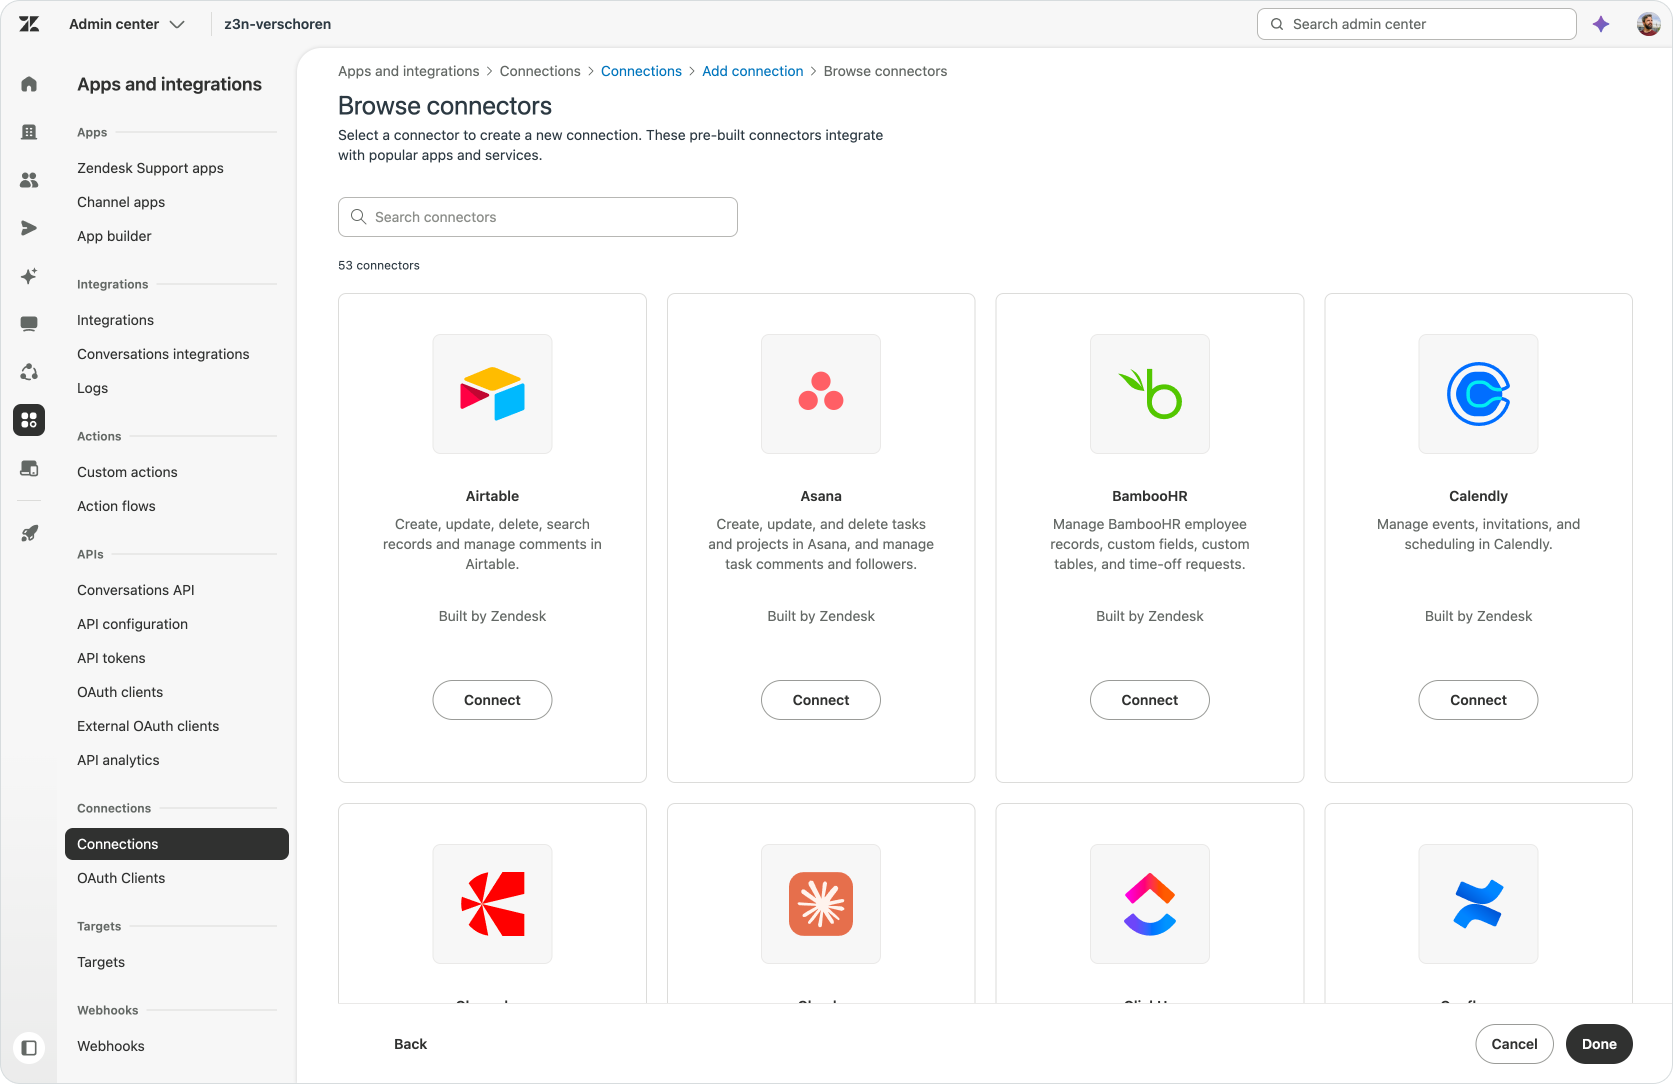Open Targets in sidebar
The height and width of the screenshot is (1084, 1673).
101,962
